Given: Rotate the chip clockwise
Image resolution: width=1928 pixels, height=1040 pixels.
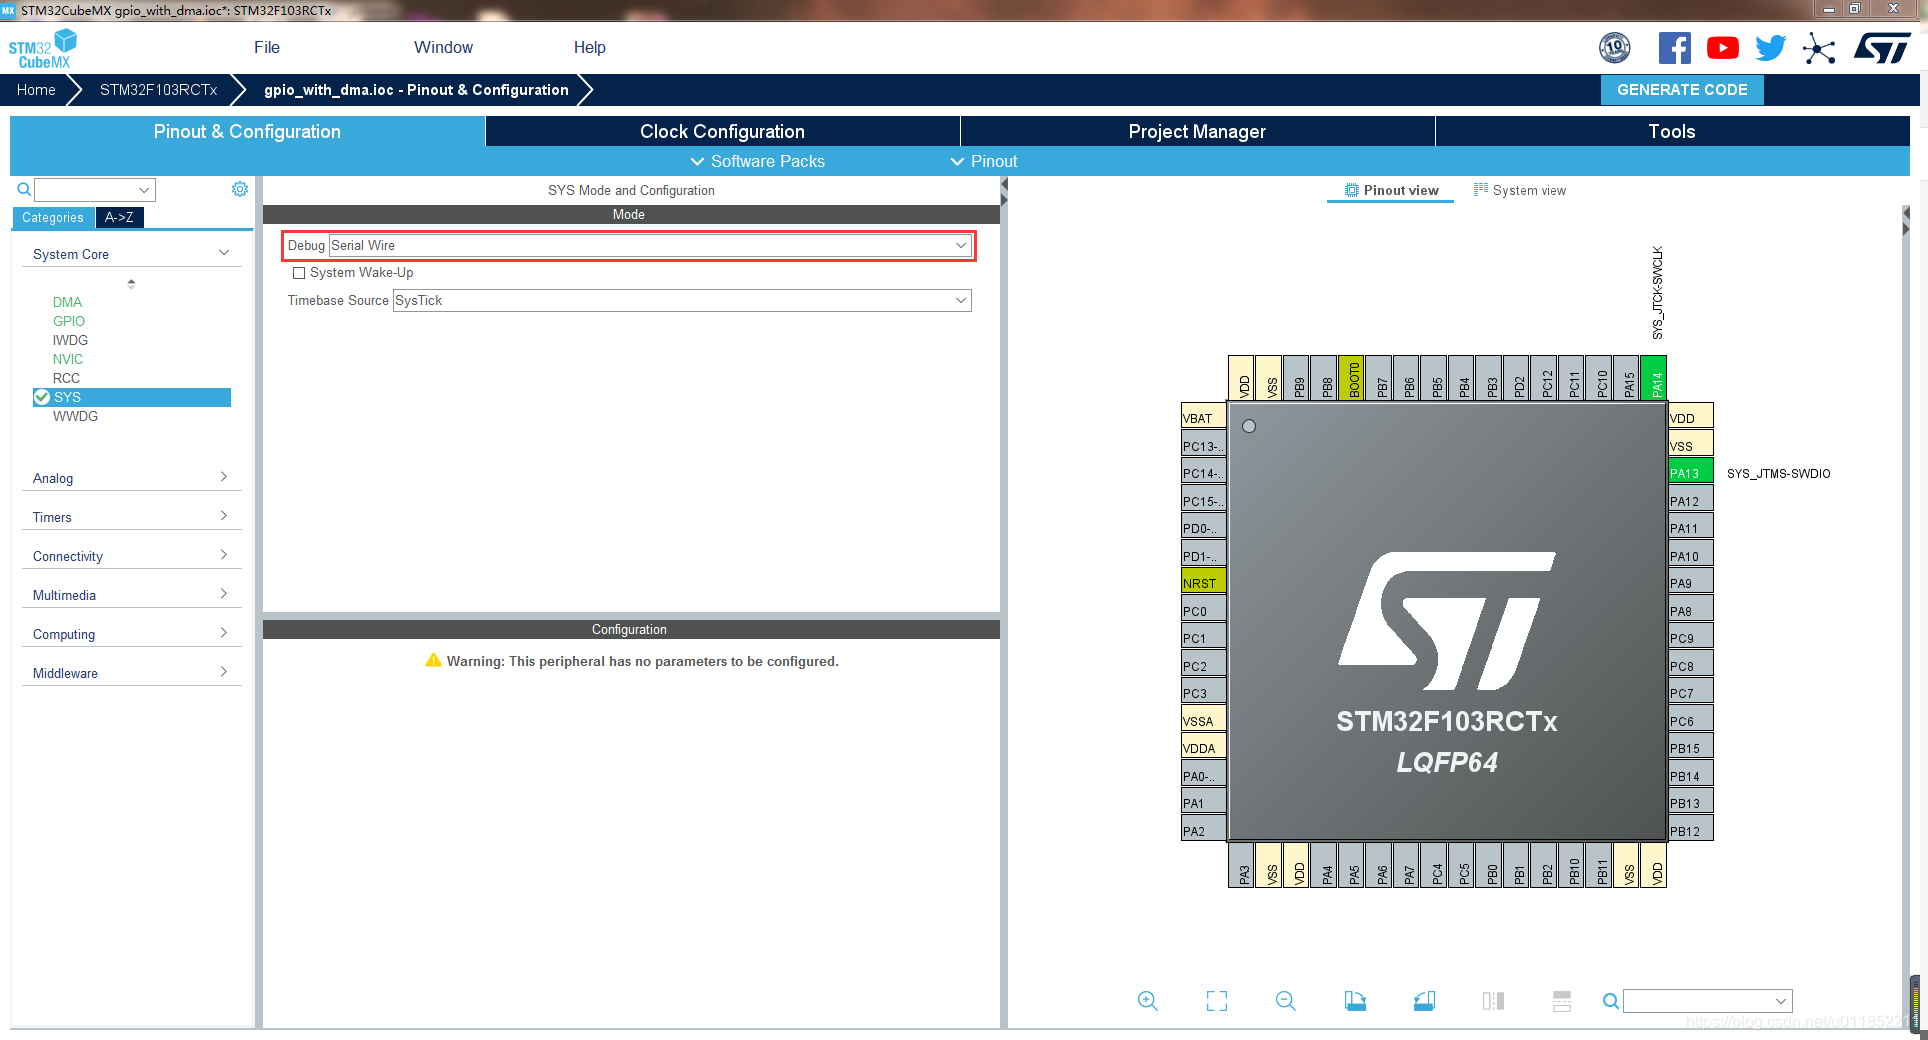Looking at the screenshot, I should point(1355,1000).
